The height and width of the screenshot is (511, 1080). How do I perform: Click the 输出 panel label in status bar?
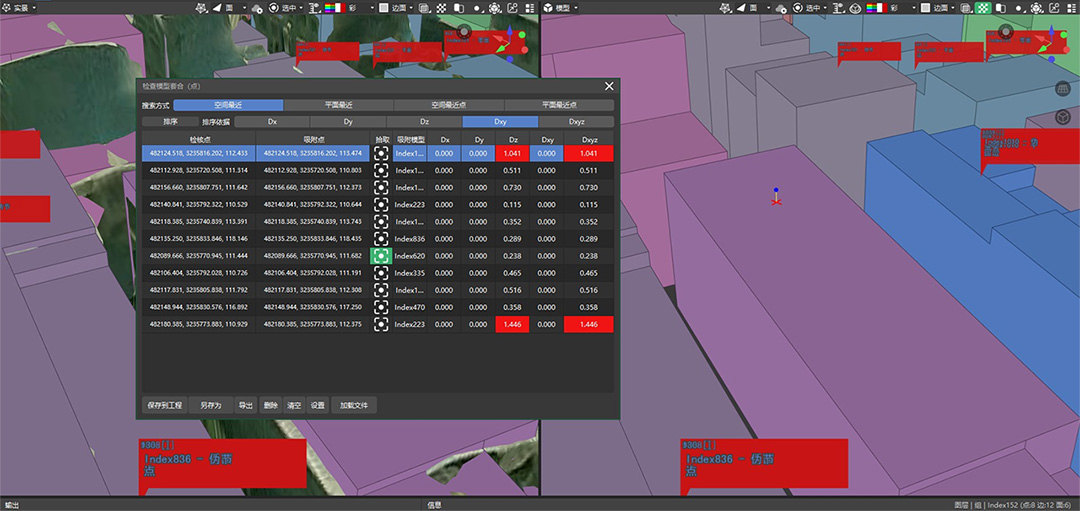12,505
